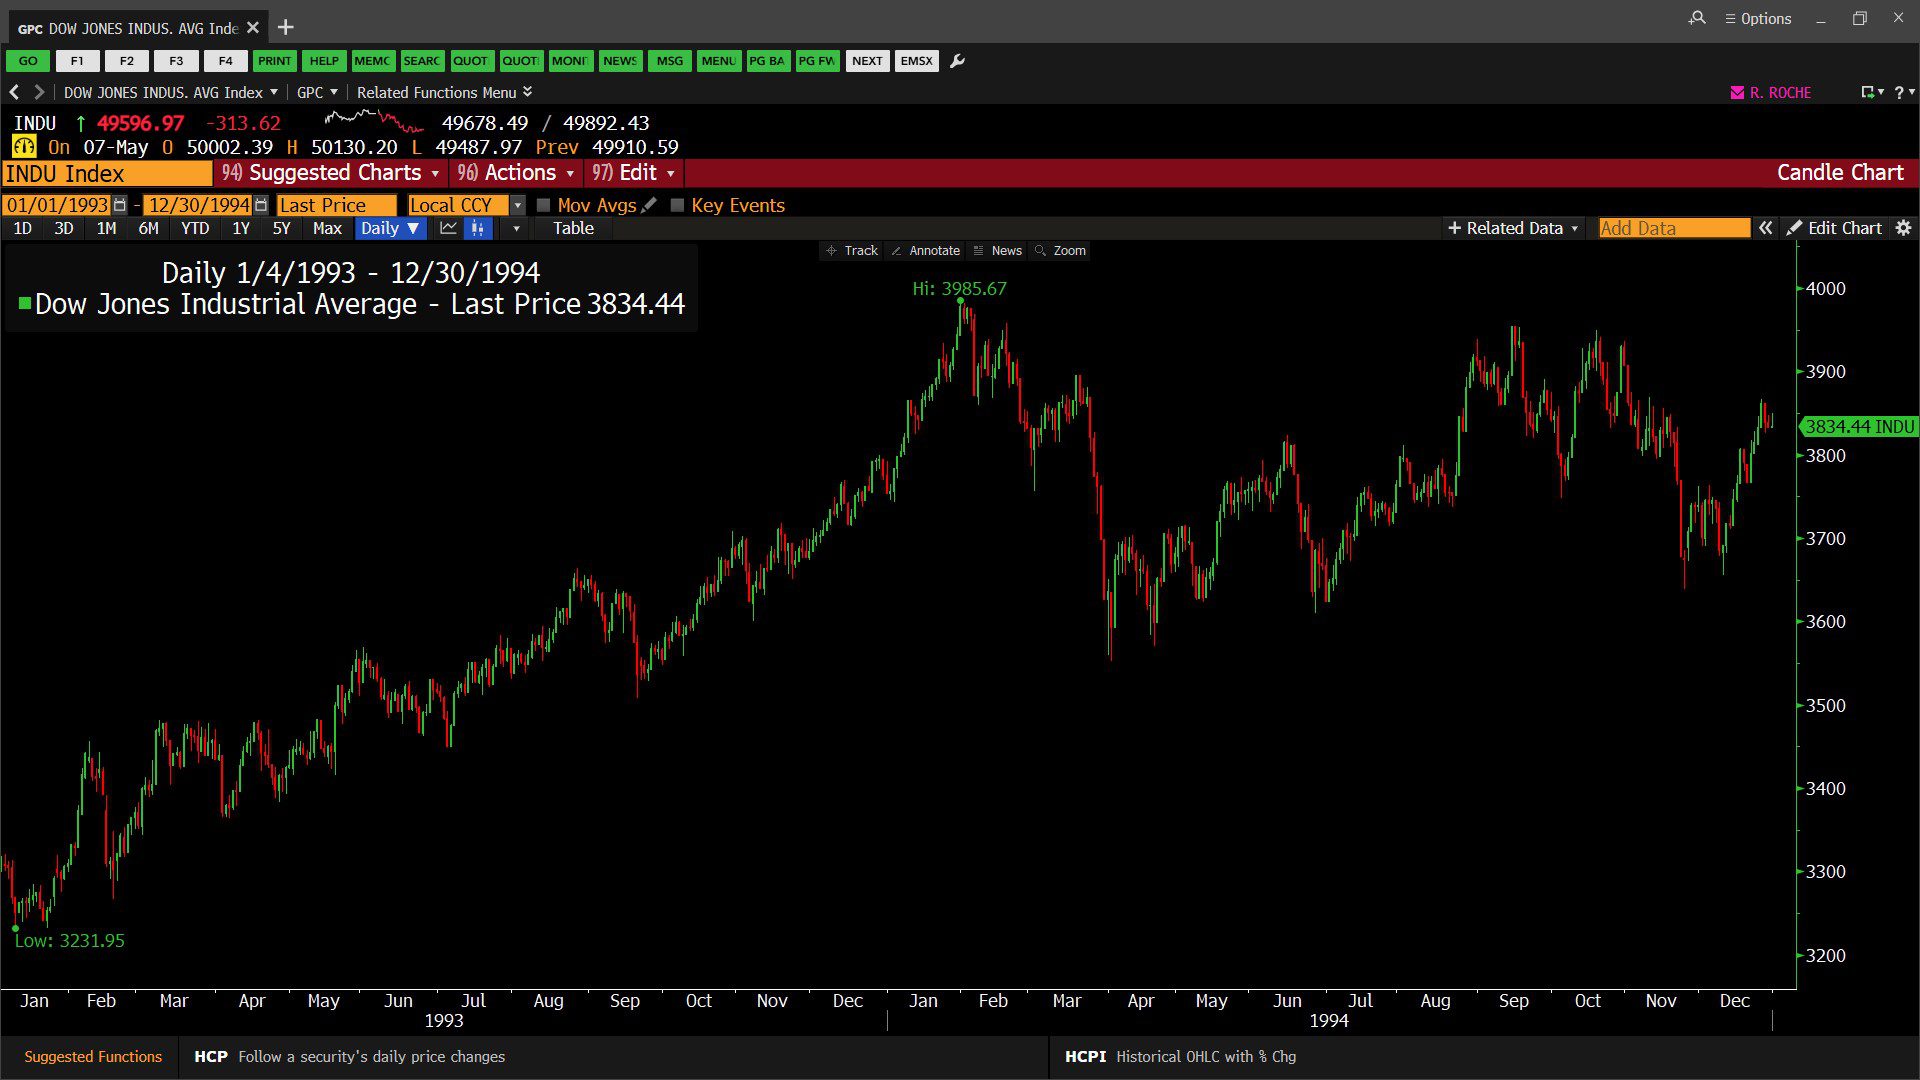1920x1080 pixels.
Task: Activate the Annotate tool
Action: pyautogui.click(x=926, y=250)
